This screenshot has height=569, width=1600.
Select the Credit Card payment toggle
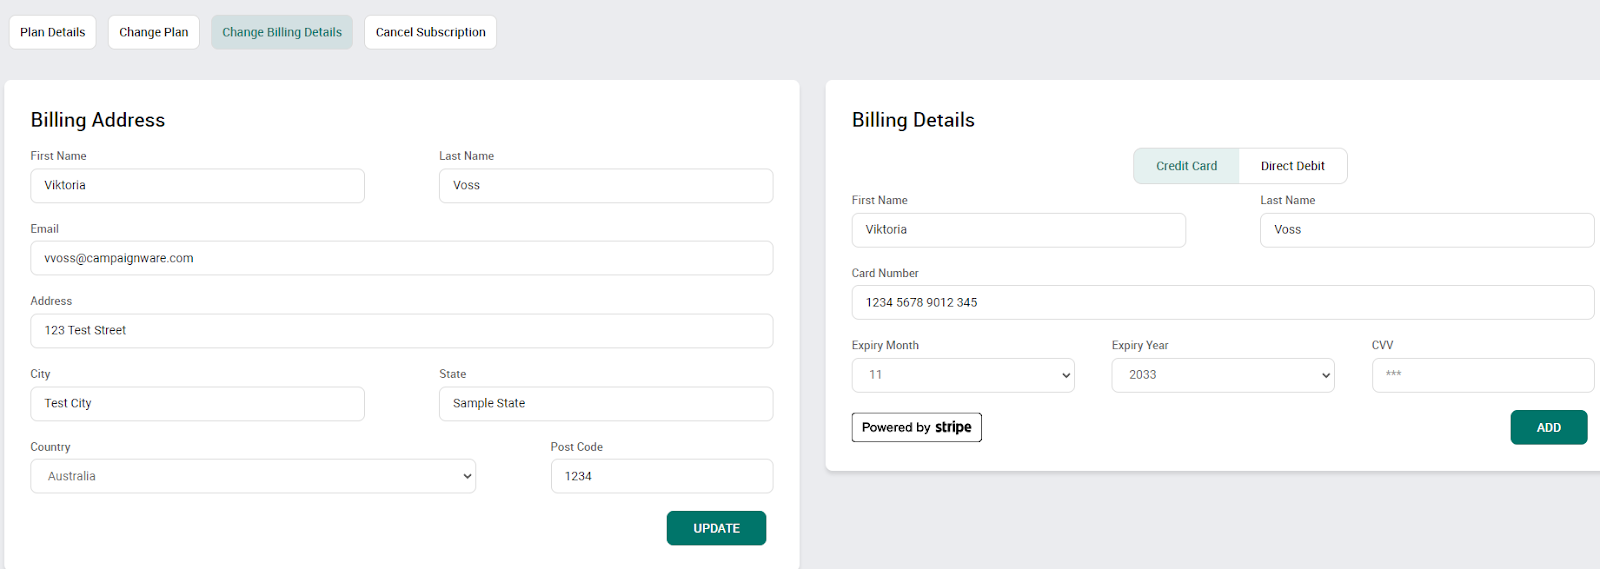tap(1186, 166)
